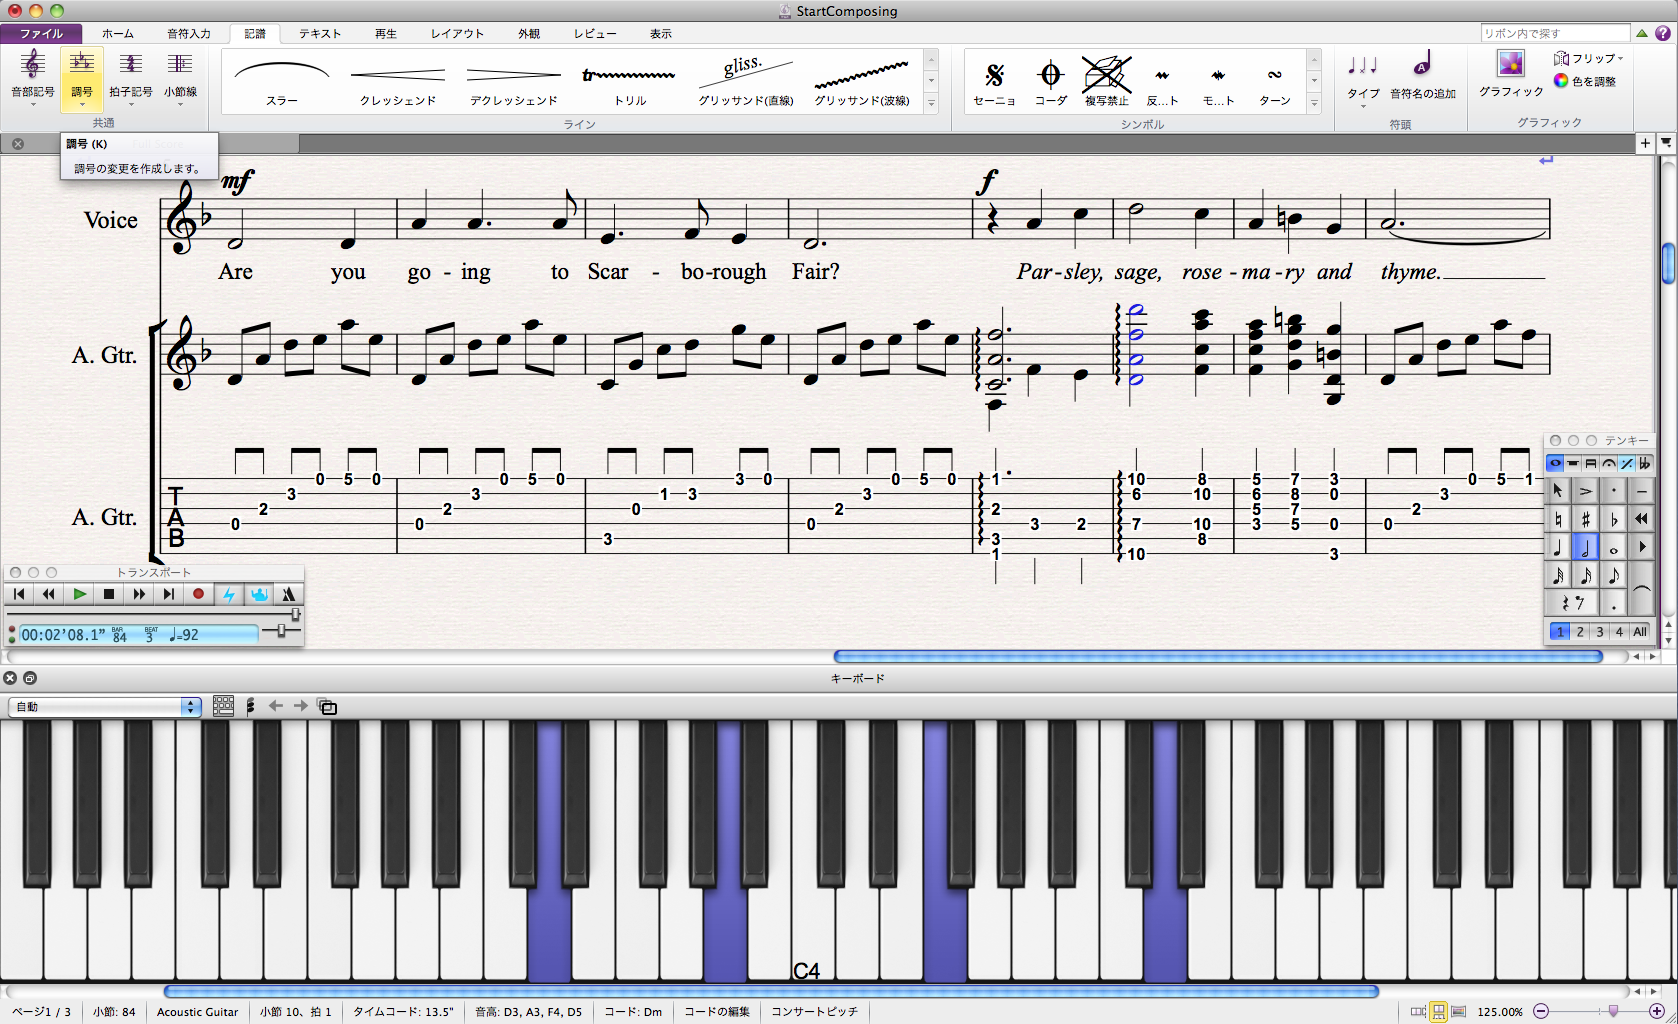
Task: Click the Key Signature (調号) button
Action: click(x=82, y=77)
